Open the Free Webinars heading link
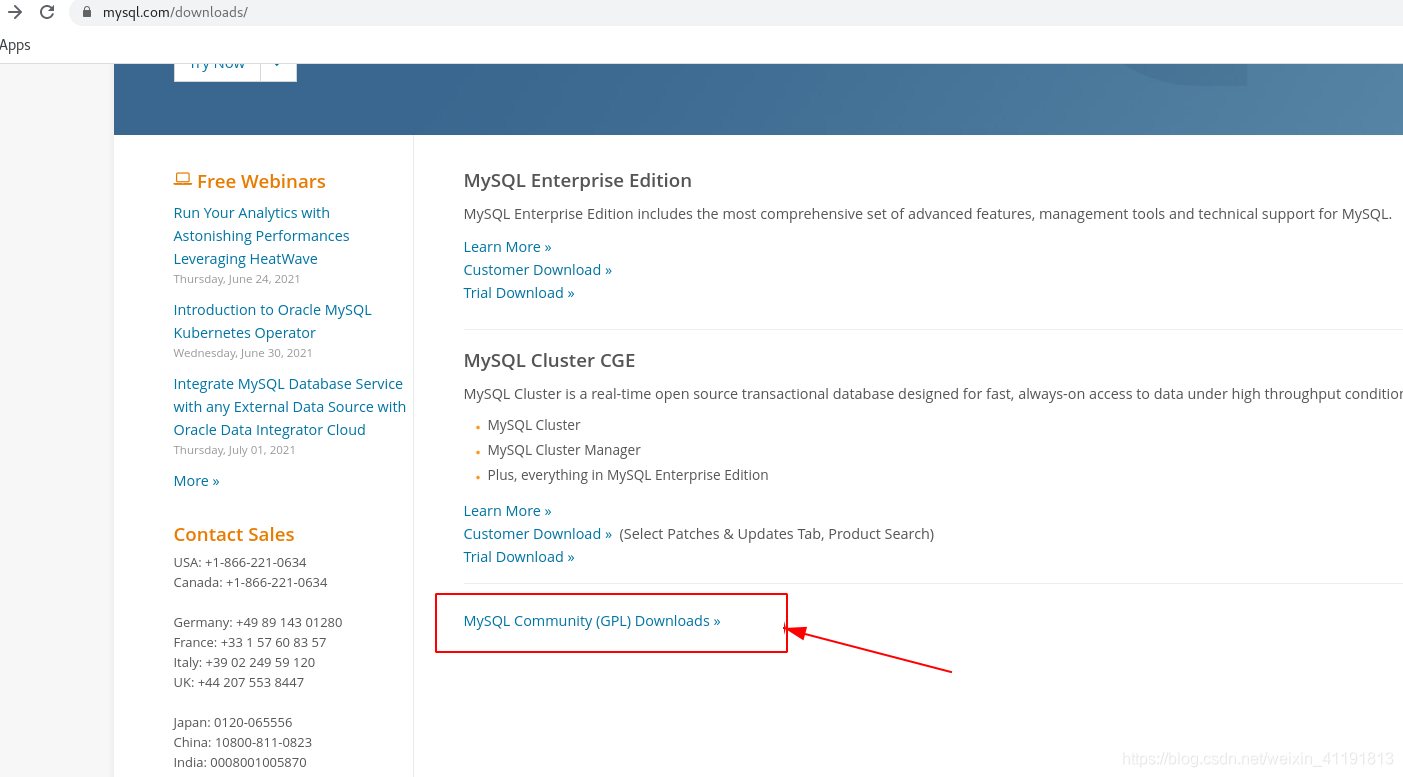This screenshot has width=1403, height=777. 261,181
